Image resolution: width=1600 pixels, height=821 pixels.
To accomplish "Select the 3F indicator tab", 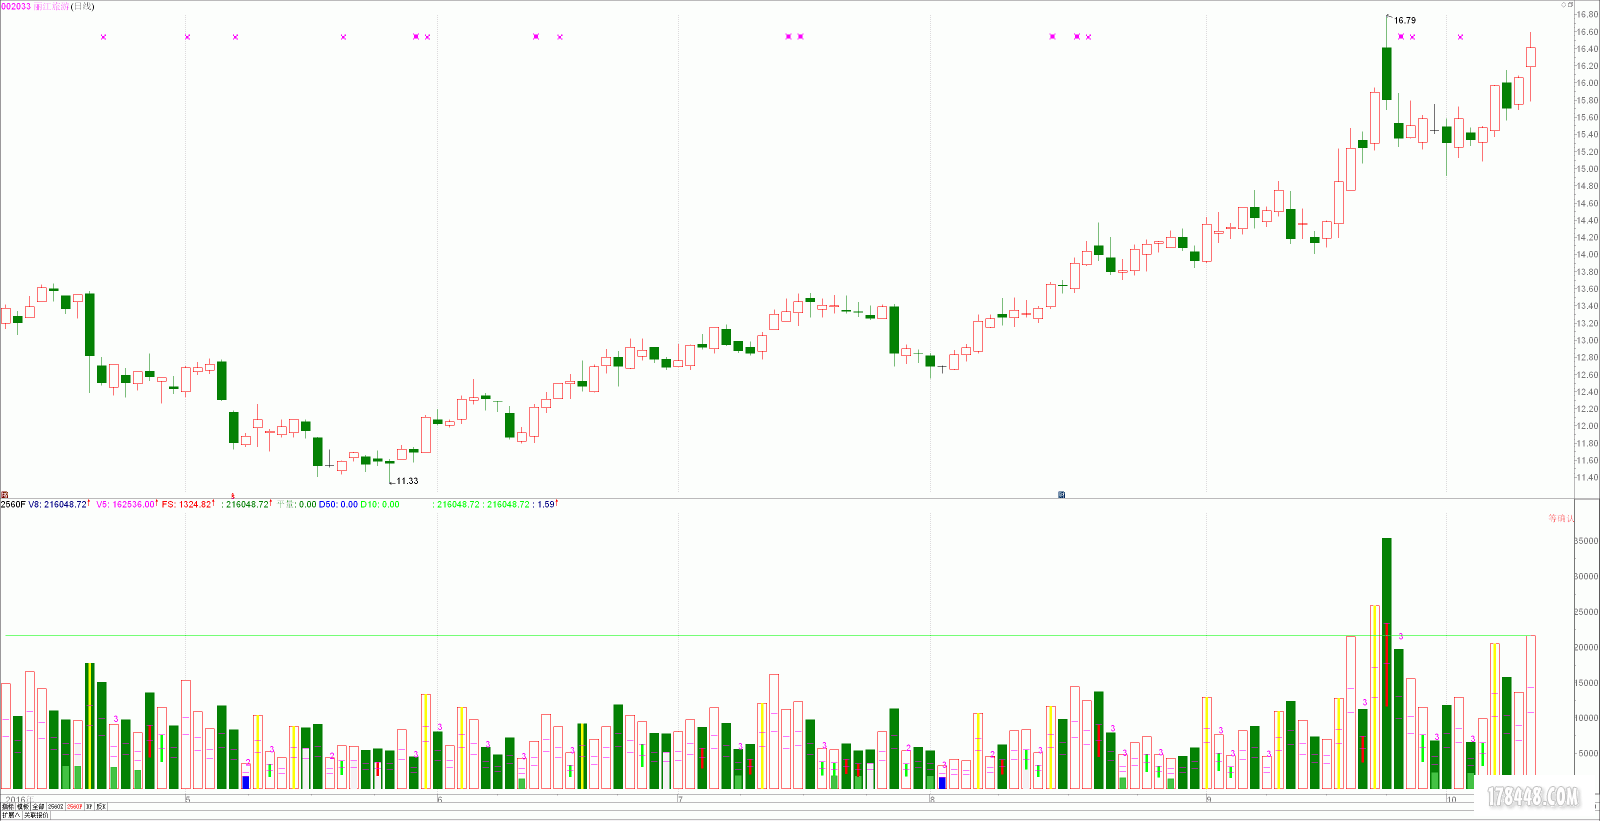I will coord(89,806).
